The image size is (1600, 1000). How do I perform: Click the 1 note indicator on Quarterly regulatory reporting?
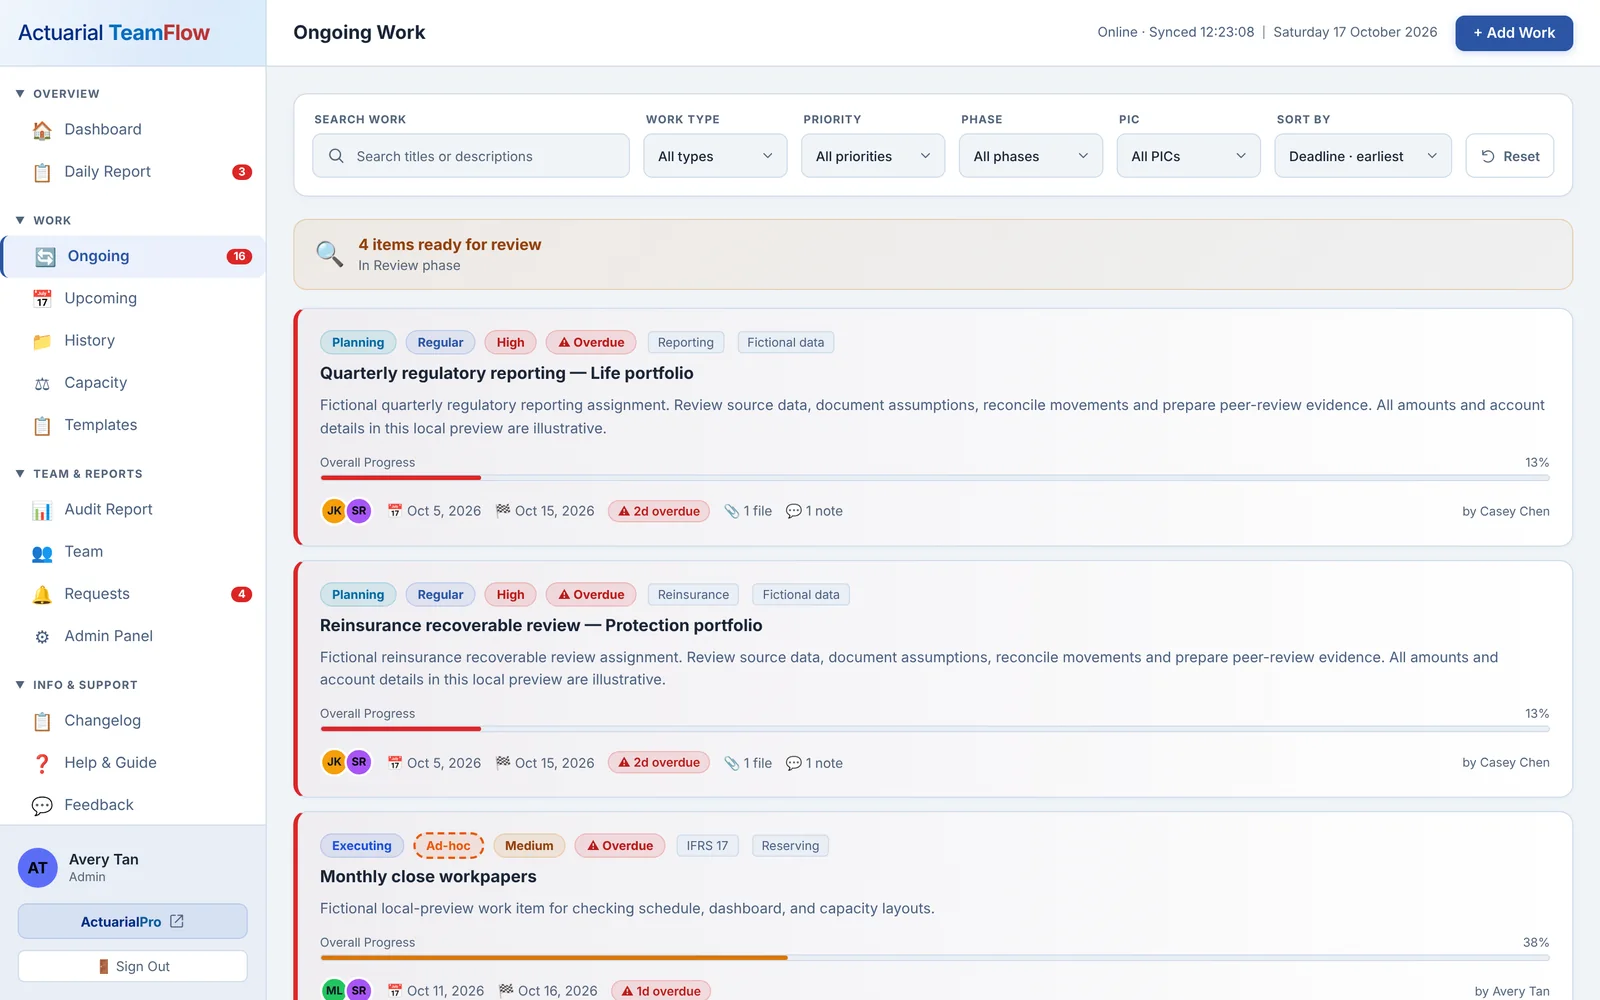coord(815,511)
